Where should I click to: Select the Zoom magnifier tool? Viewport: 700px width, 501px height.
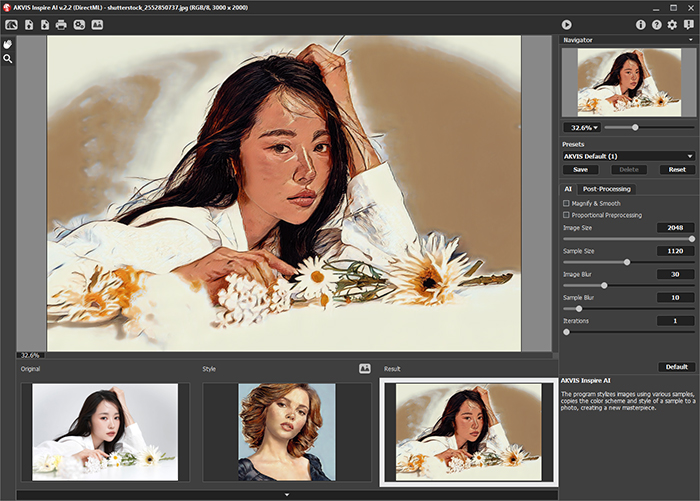(x=8, y=59)
